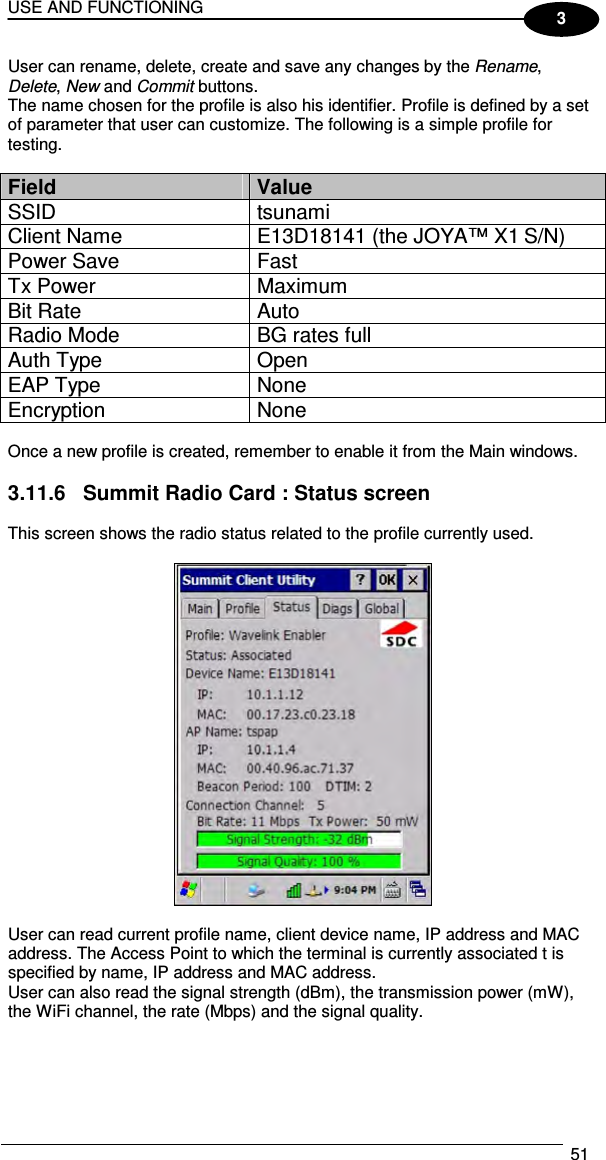This screenshot has width=606, height=1160.
Task: Click the 'SSID' table cell
Action: click(x=124, y=212)
